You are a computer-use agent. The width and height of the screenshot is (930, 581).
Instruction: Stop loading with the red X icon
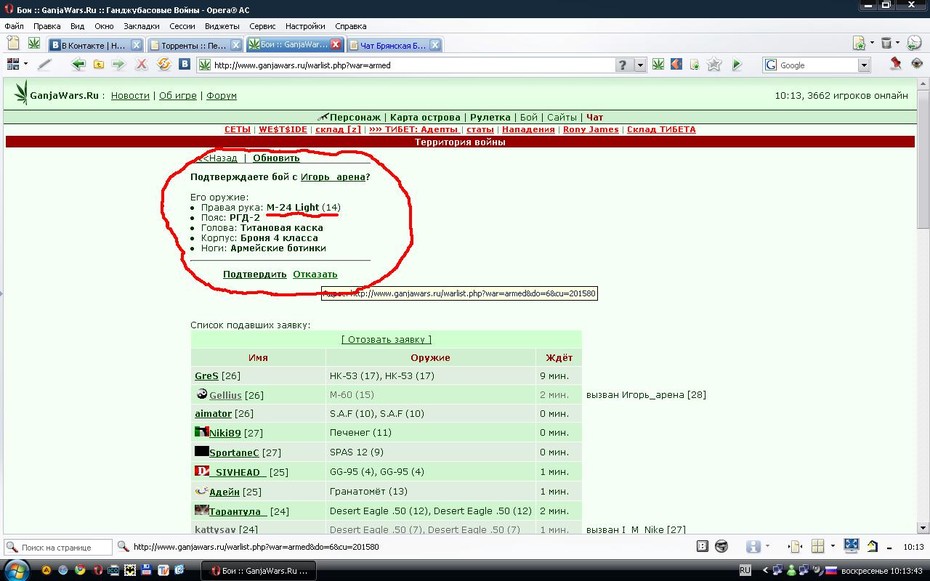coord(141,65)
